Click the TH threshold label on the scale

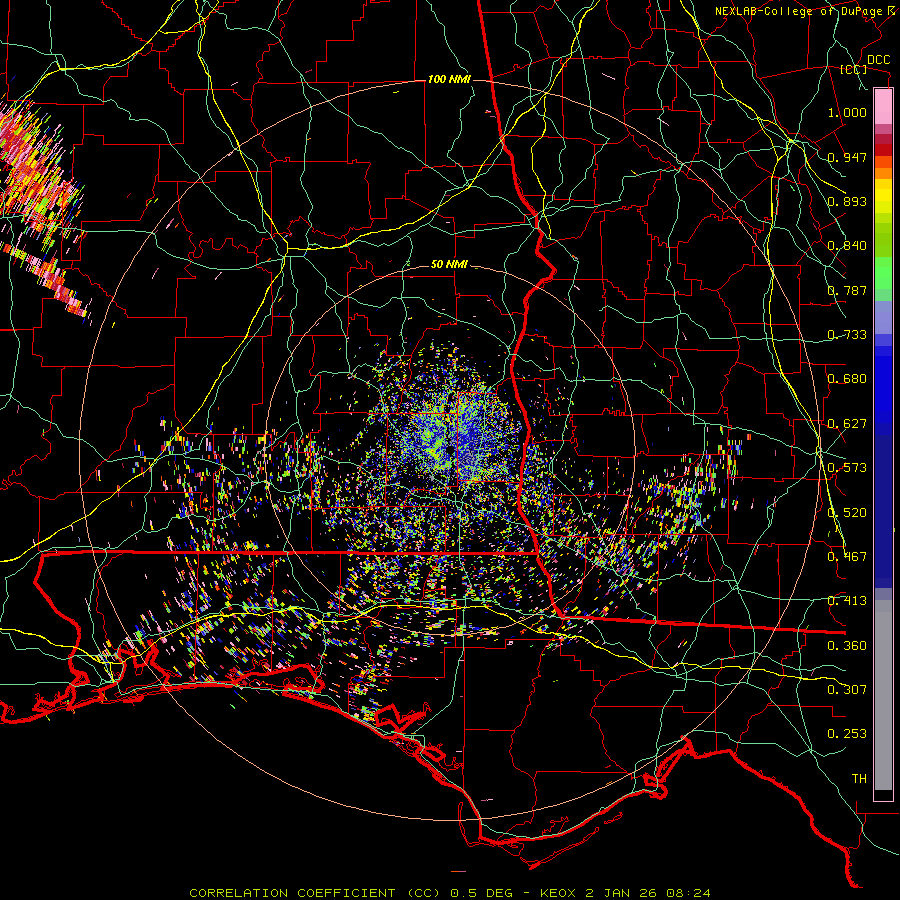[x=859, y=779]
